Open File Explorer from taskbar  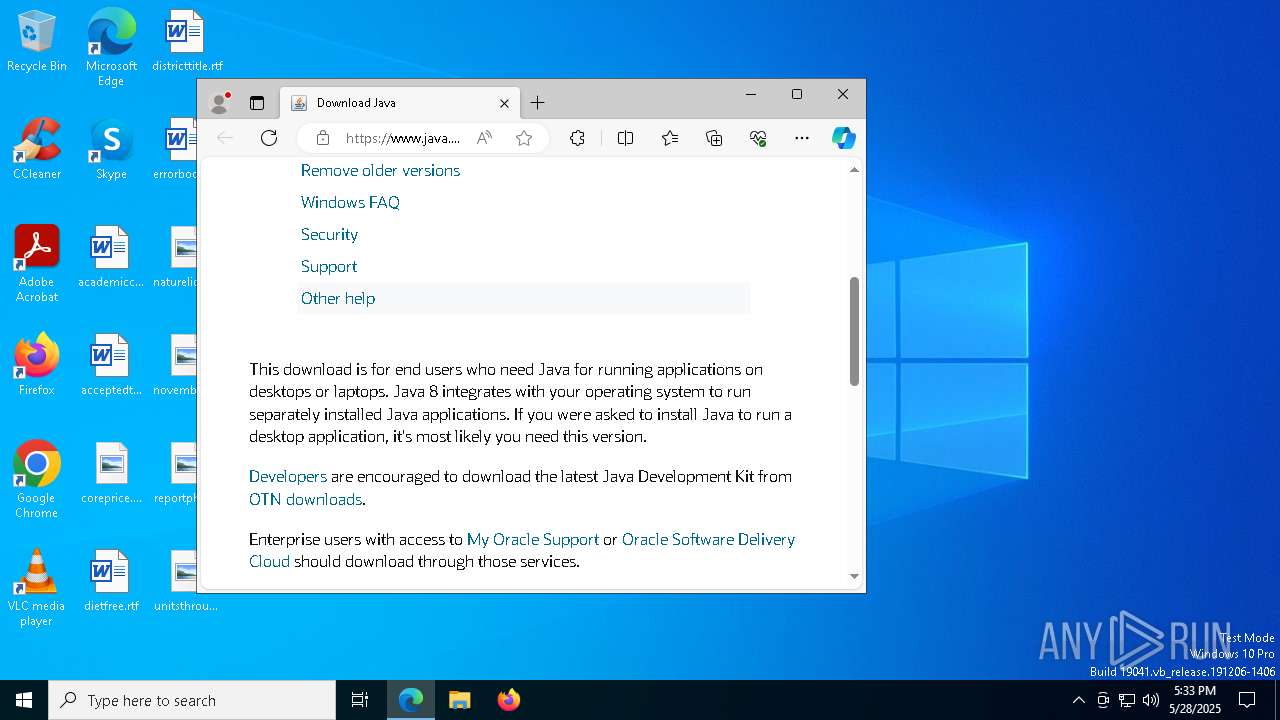tap(459, 700)
